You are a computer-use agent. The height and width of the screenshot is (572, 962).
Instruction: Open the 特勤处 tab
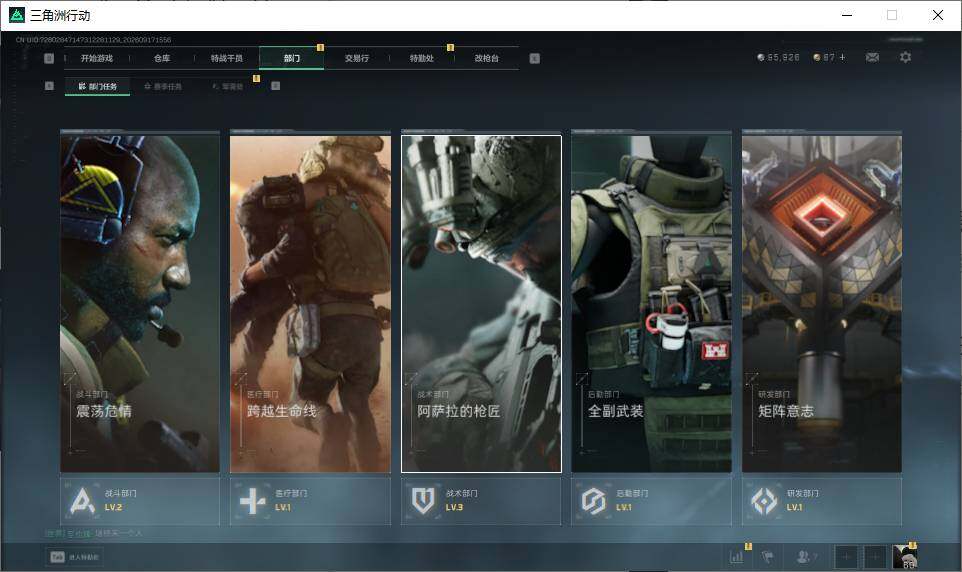421,58
